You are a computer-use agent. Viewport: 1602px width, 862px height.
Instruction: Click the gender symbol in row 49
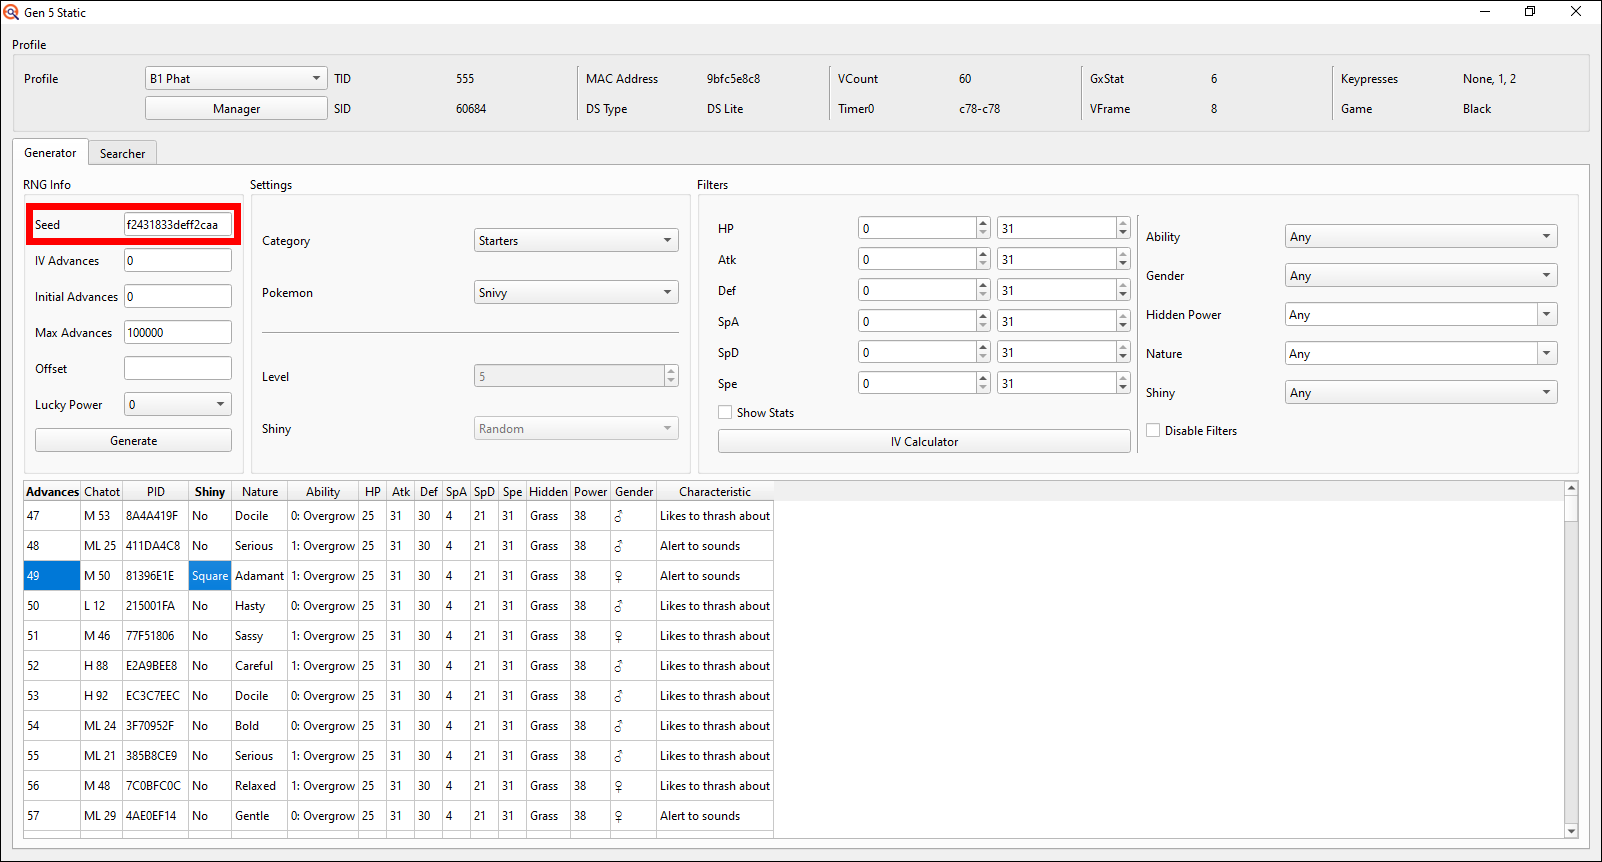click(618, 576)
